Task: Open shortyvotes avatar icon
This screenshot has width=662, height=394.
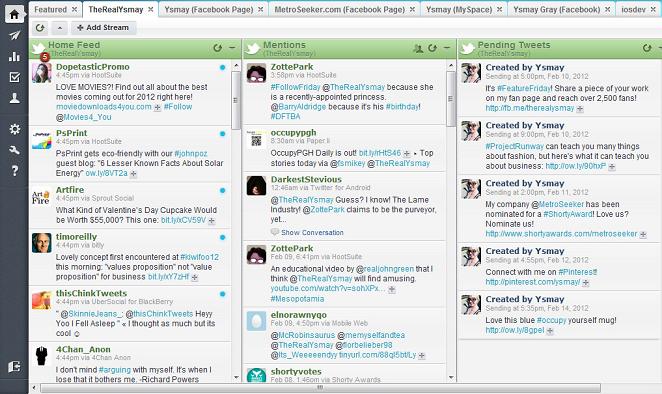Action: coord(256,375)
